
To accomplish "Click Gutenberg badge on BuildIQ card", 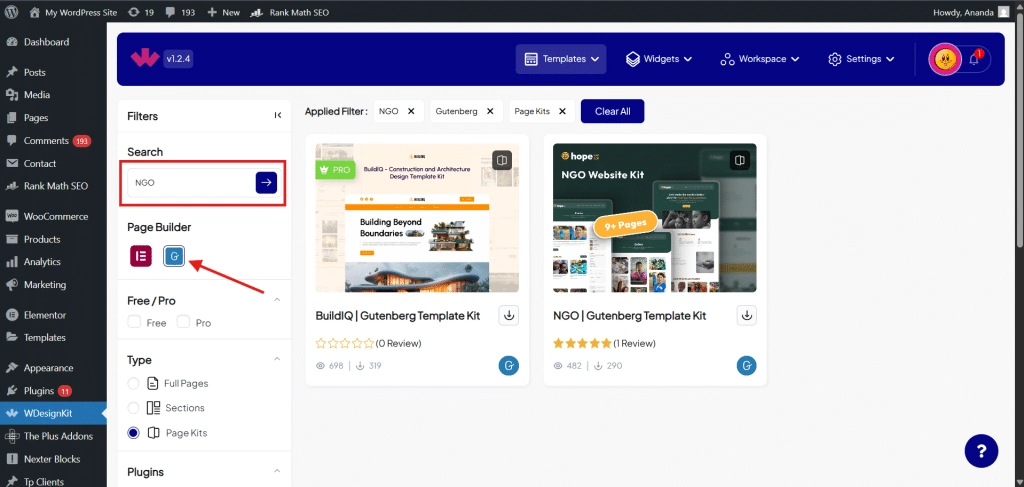I will tap(509, 366).
